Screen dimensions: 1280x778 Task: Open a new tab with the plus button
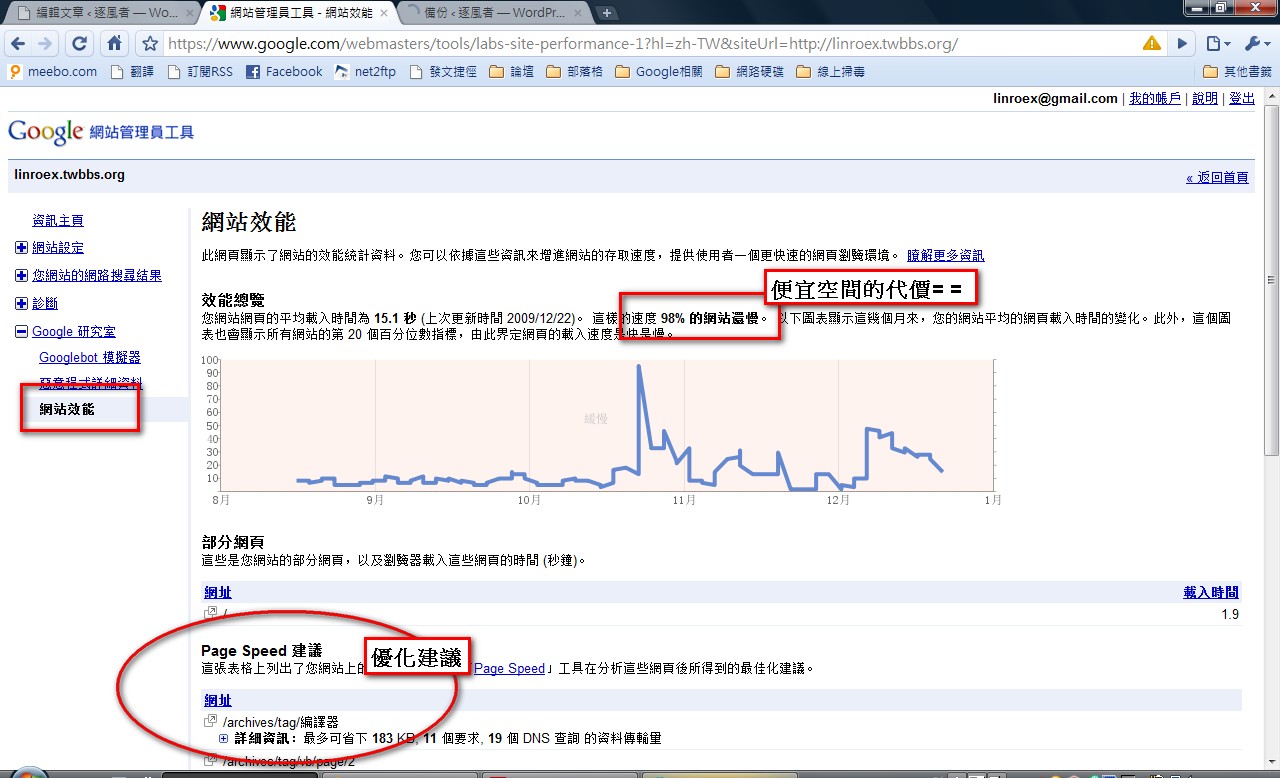(x=607, y=13)
